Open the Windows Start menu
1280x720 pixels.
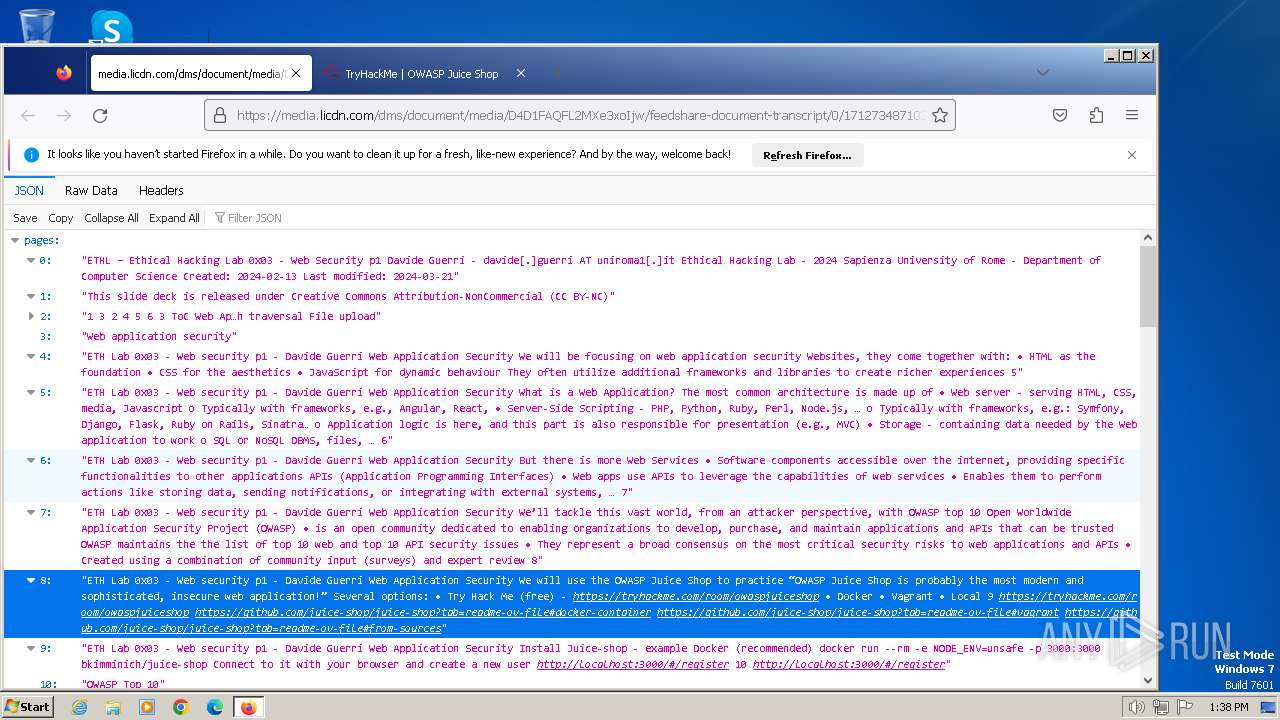28,706
